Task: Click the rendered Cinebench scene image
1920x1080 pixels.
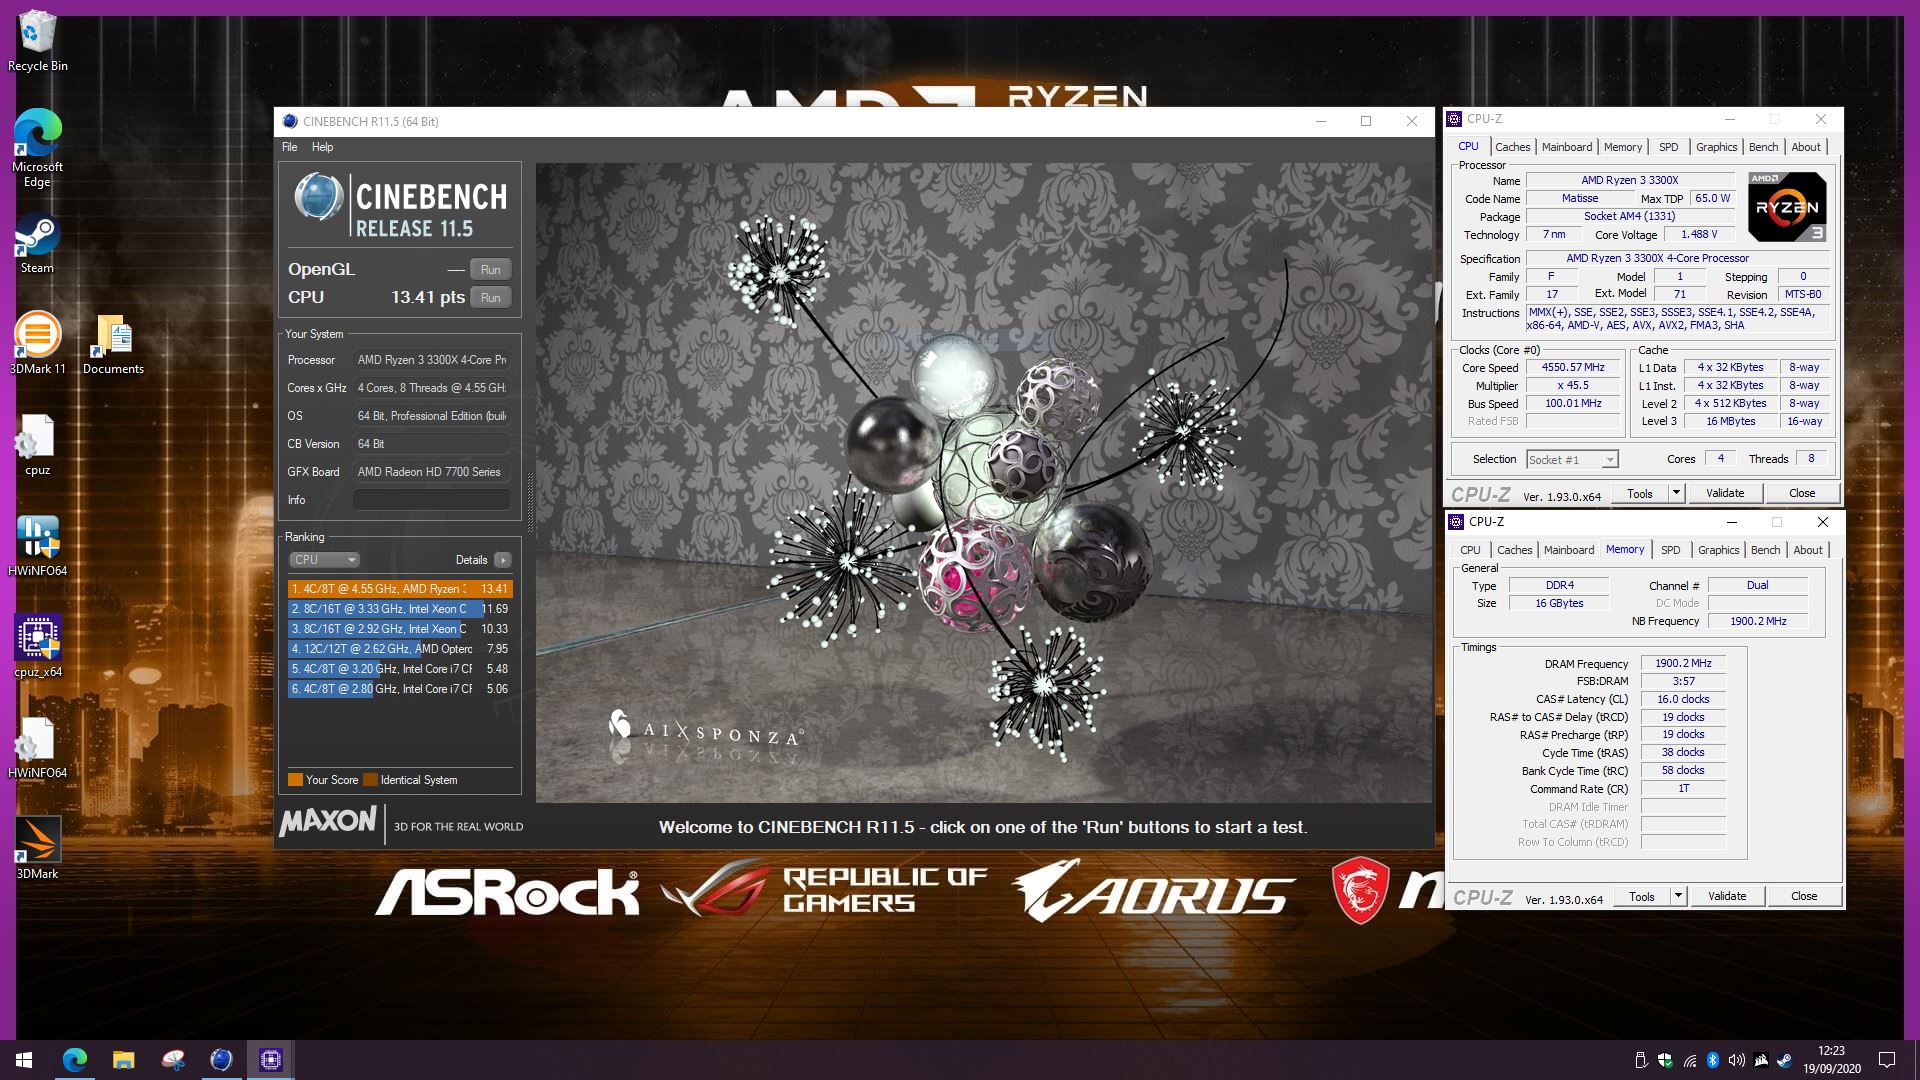Action: click(984, 483)
